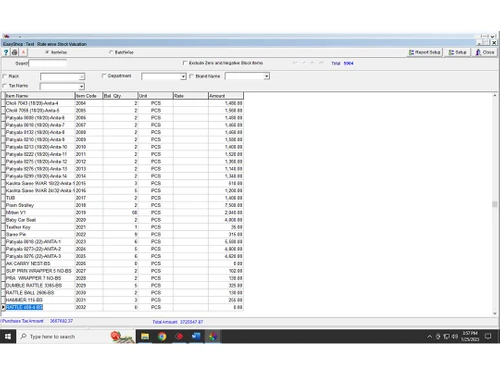Click the Purchase Tax Amount value
The height and width of the screenshot is (375, 500).
point(61,321)
